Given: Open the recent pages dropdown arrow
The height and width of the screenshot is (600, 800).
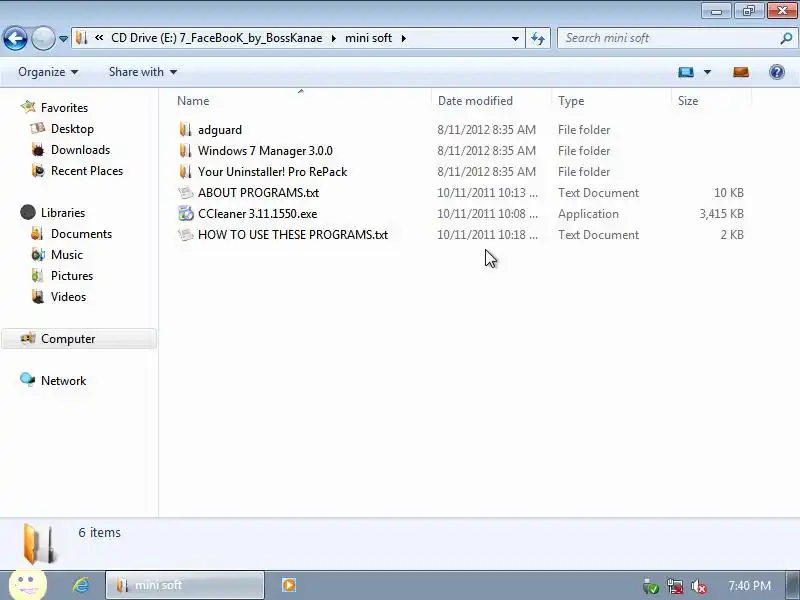Looking at the screenshot, I should coord(63,39).
